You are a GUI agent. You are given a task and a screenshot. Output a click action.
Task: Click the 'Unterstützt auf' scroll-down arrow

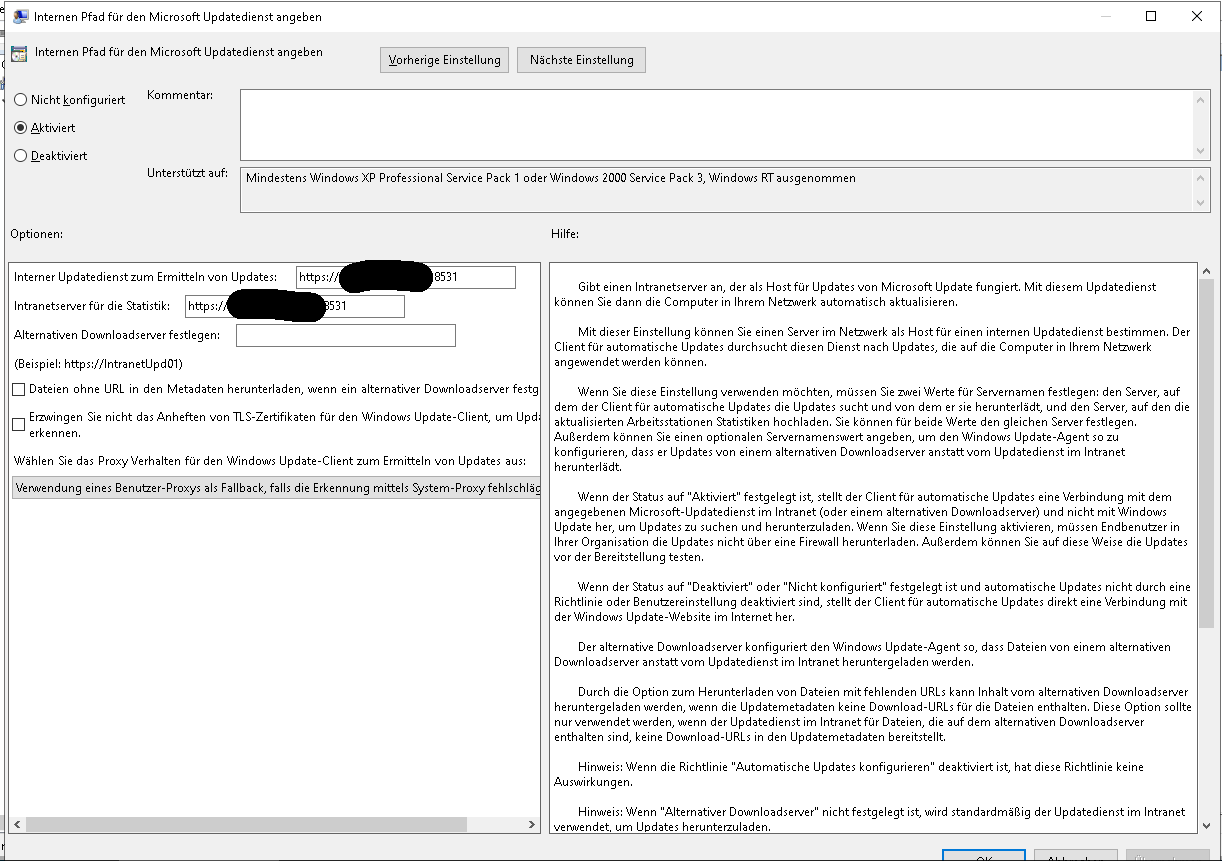coord(1202,203)
